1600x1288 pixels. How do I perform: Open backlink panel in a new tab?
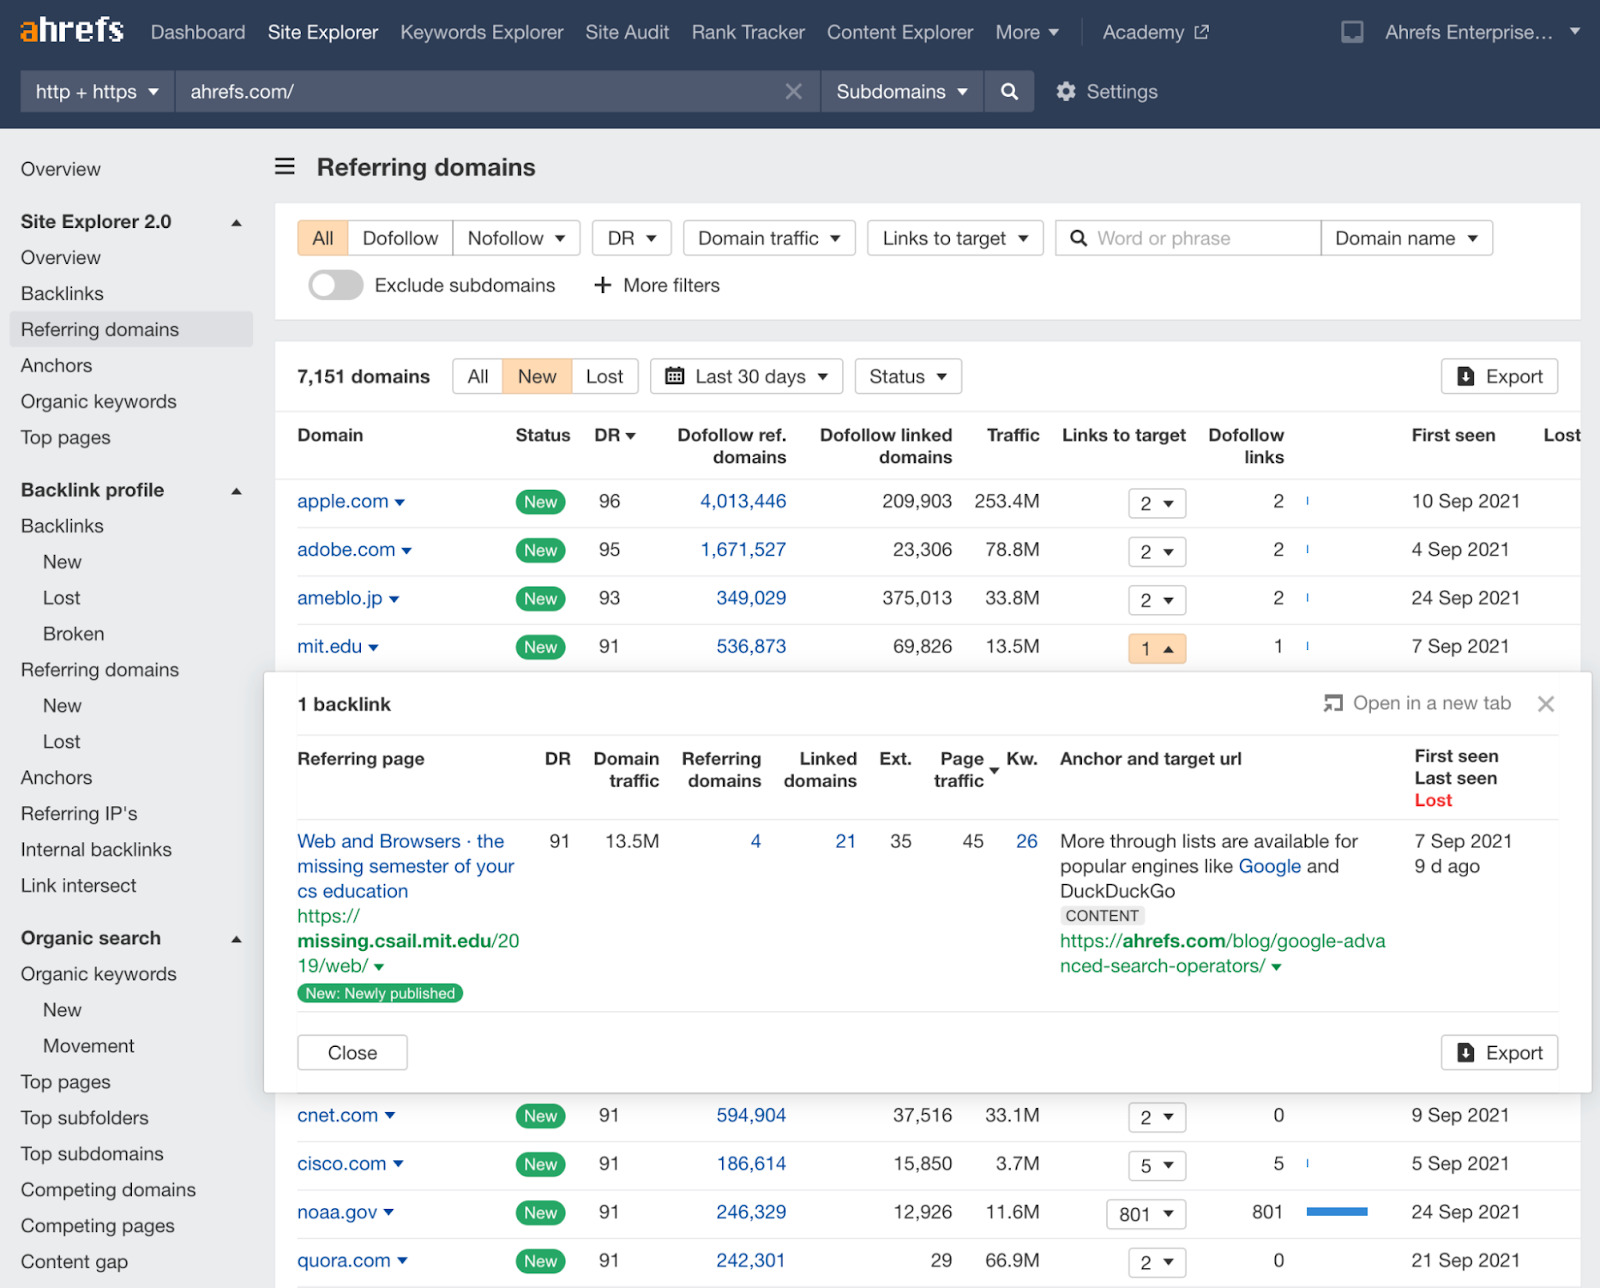click(1418, 704)
